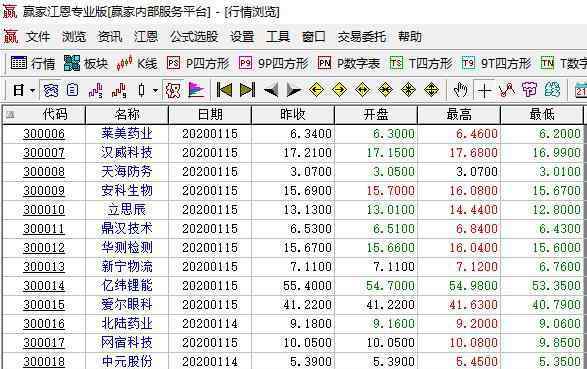Image resolution: width=587 pixels, height=369 pixels.
Task: Click the purple shirt-shaped icon
Action: [x=529, y=90]
